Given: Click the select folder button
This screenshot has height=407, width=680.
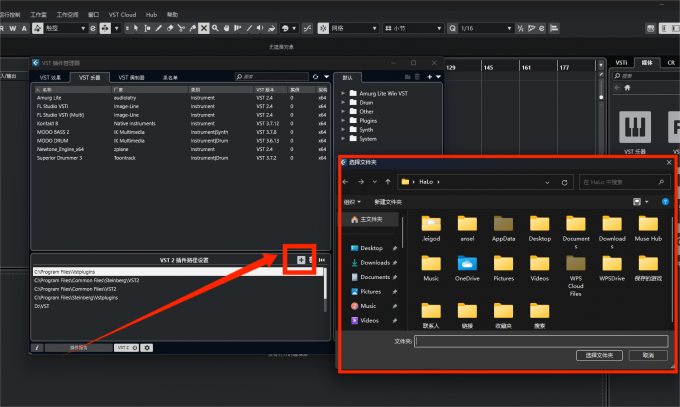Looking at the screenshot, I should (x=599, y=355).
